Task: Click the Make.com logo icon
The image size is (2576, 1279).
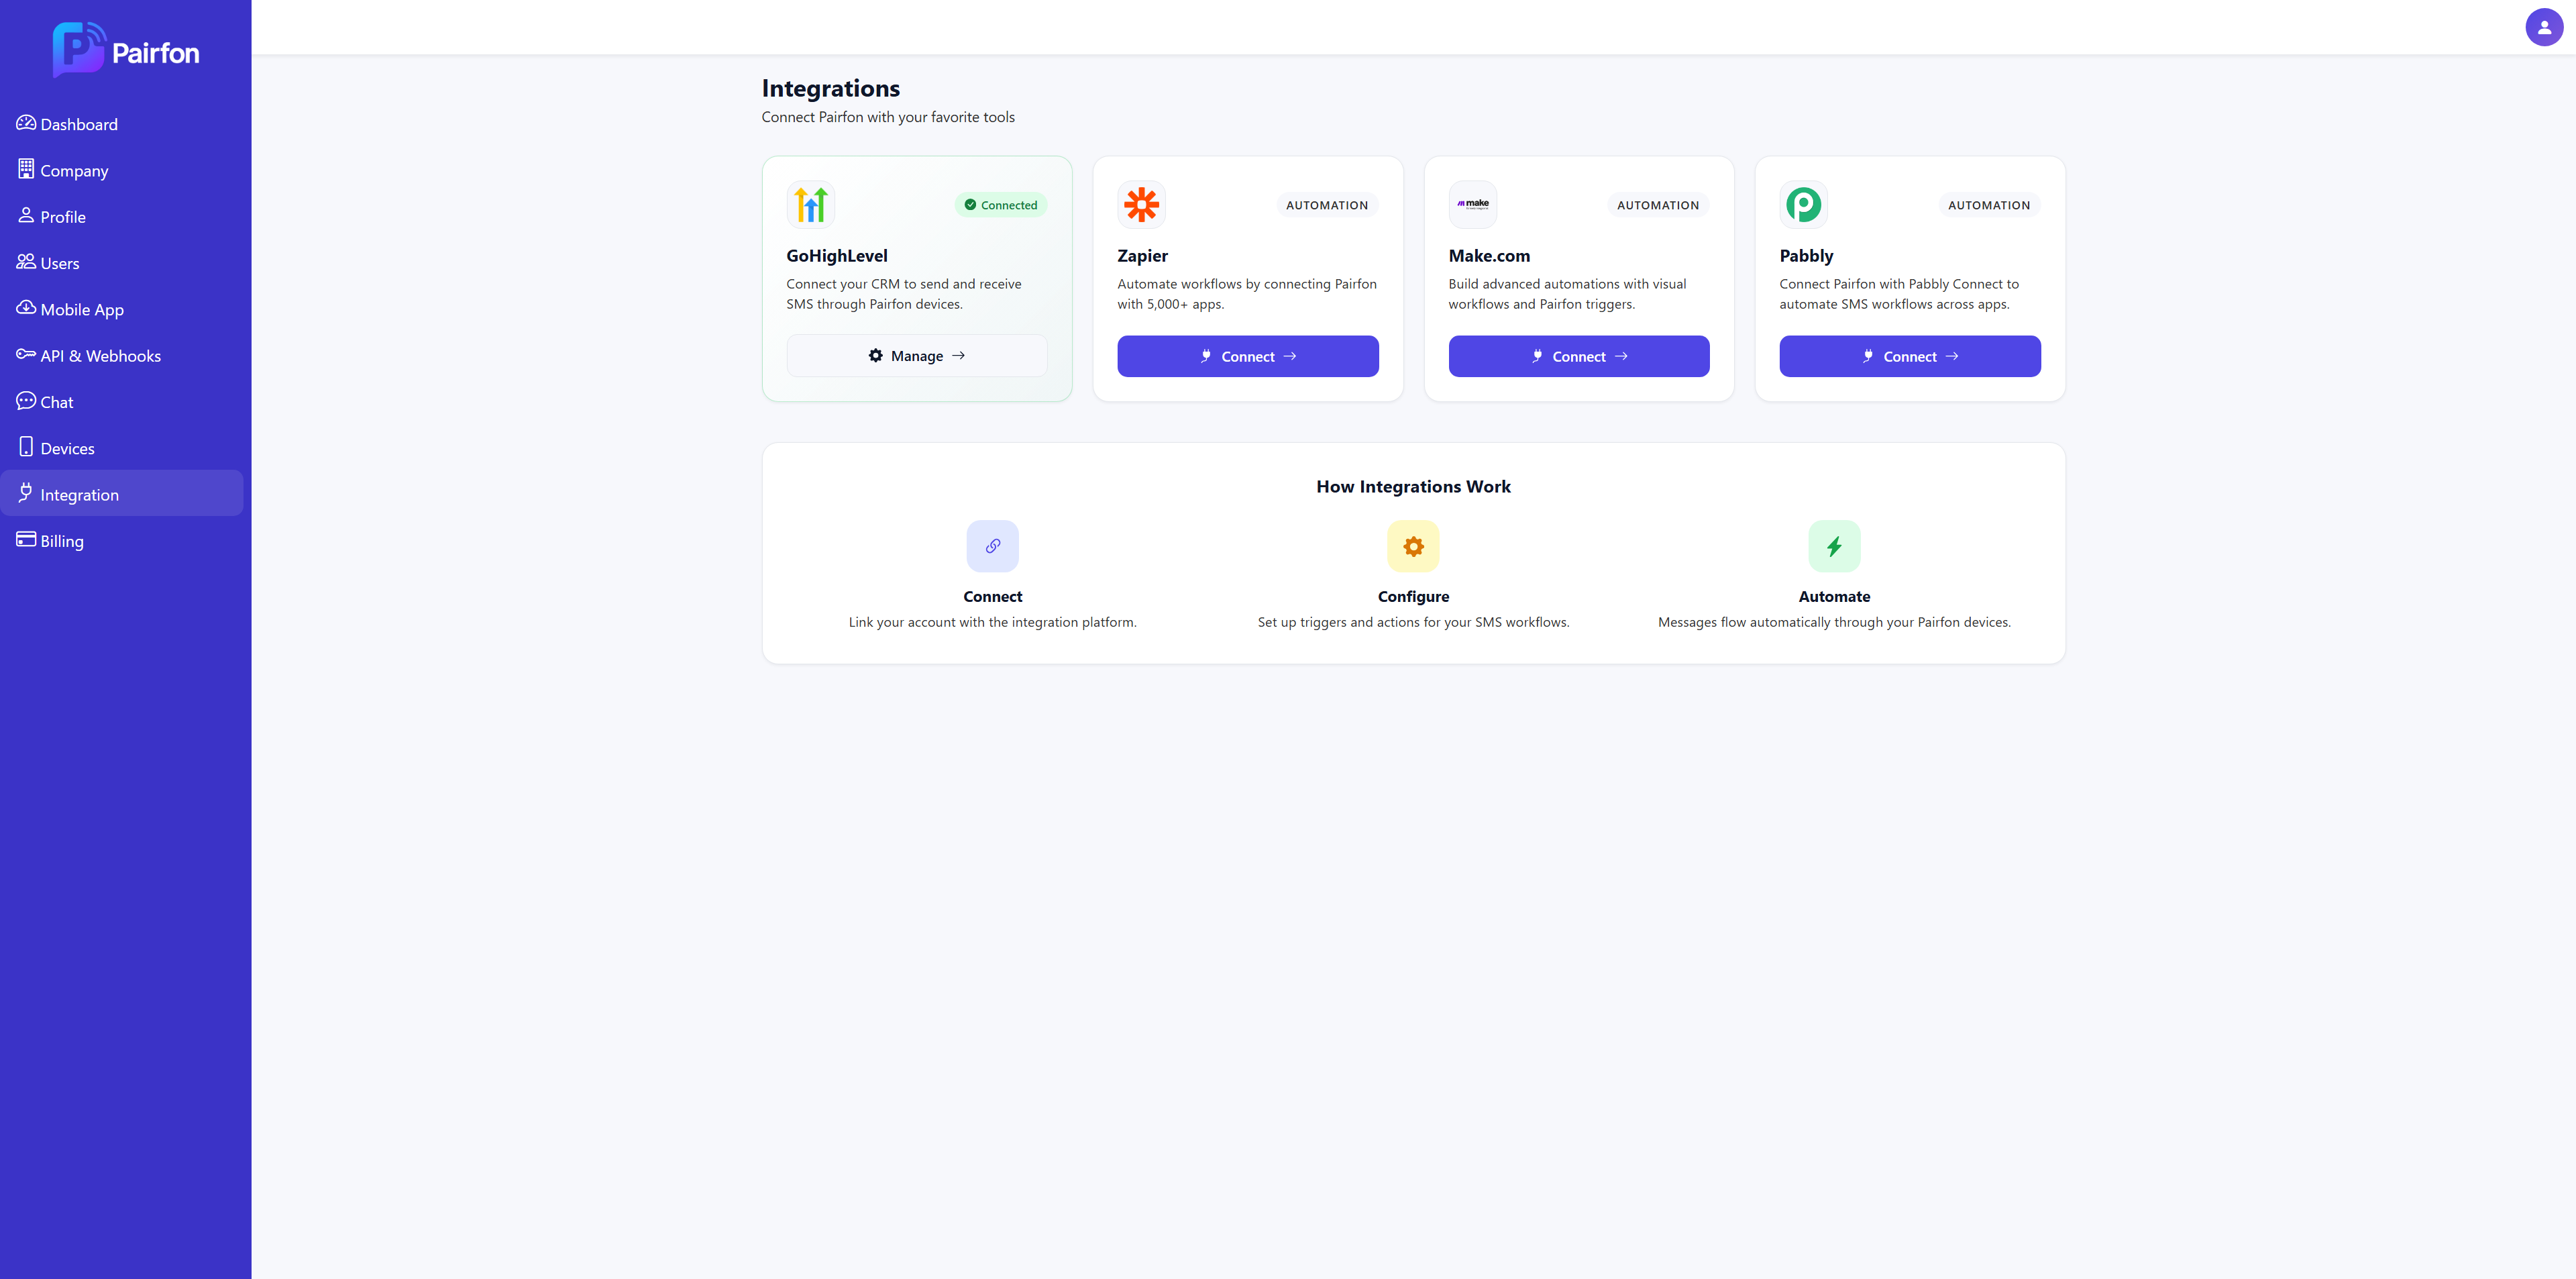Action: coord(1472,205)
